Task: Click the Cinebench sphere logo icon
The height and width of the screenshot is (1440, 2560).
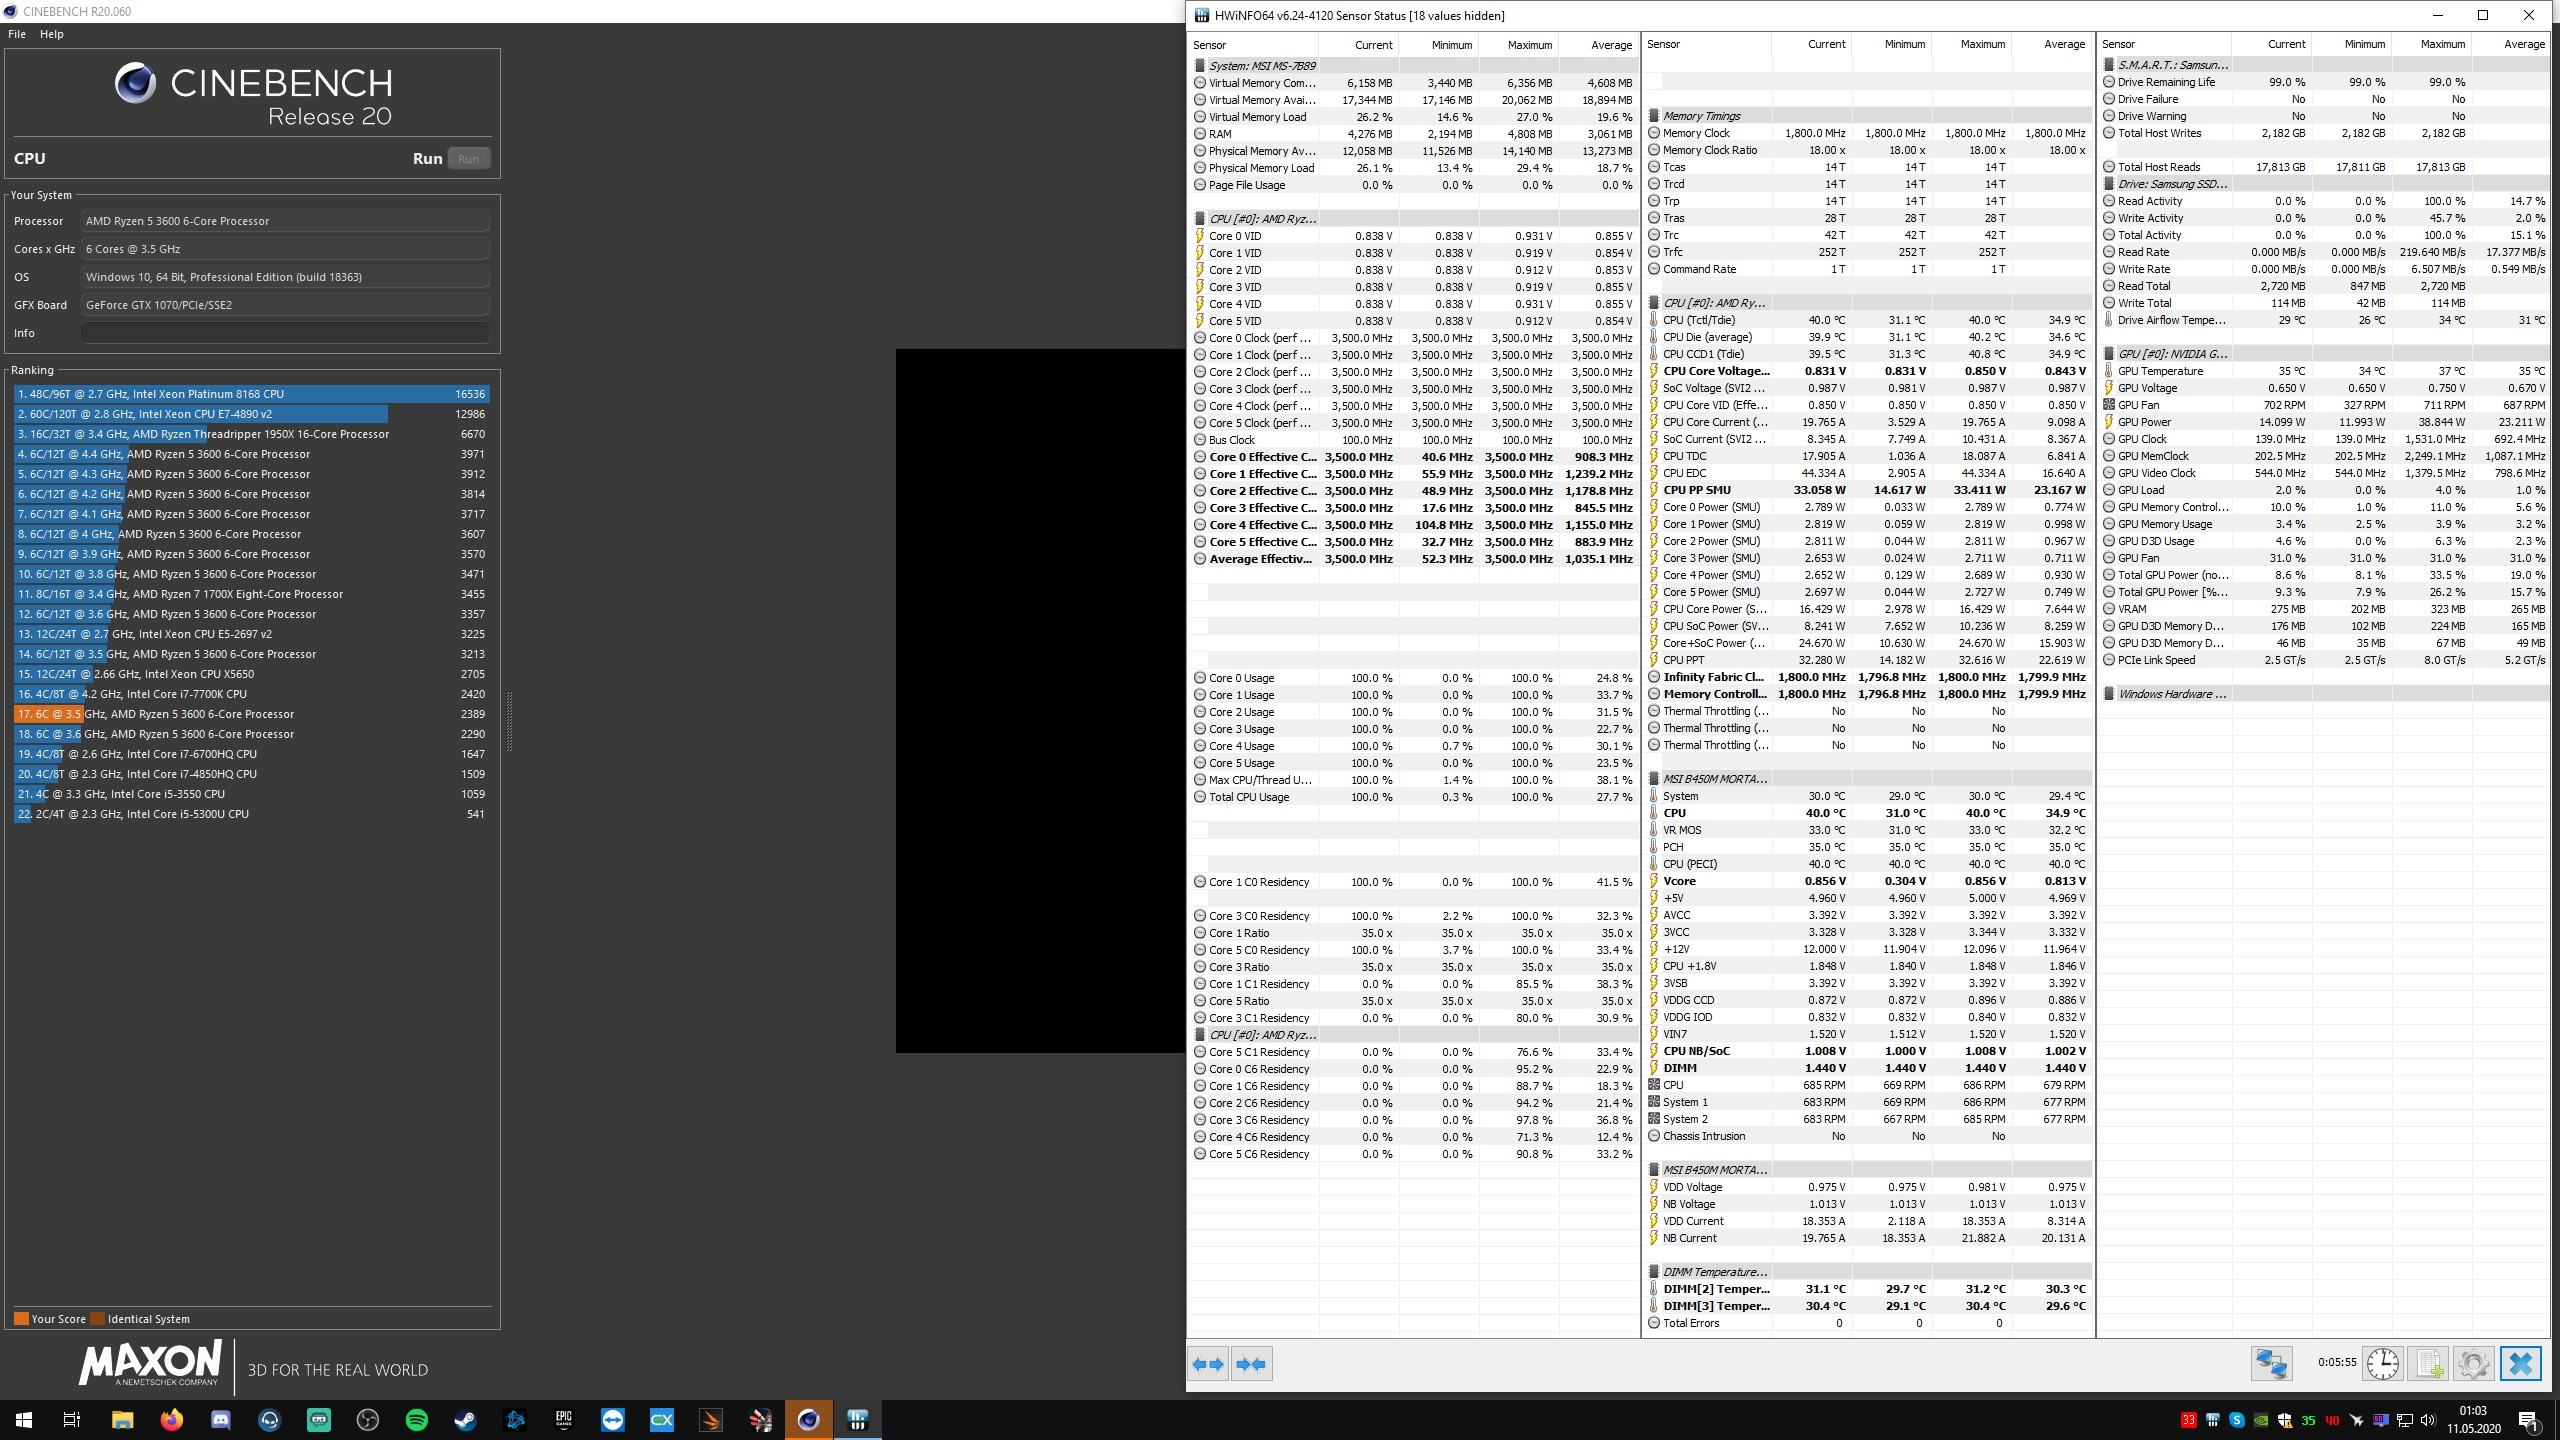Action: tap(135, 83)
